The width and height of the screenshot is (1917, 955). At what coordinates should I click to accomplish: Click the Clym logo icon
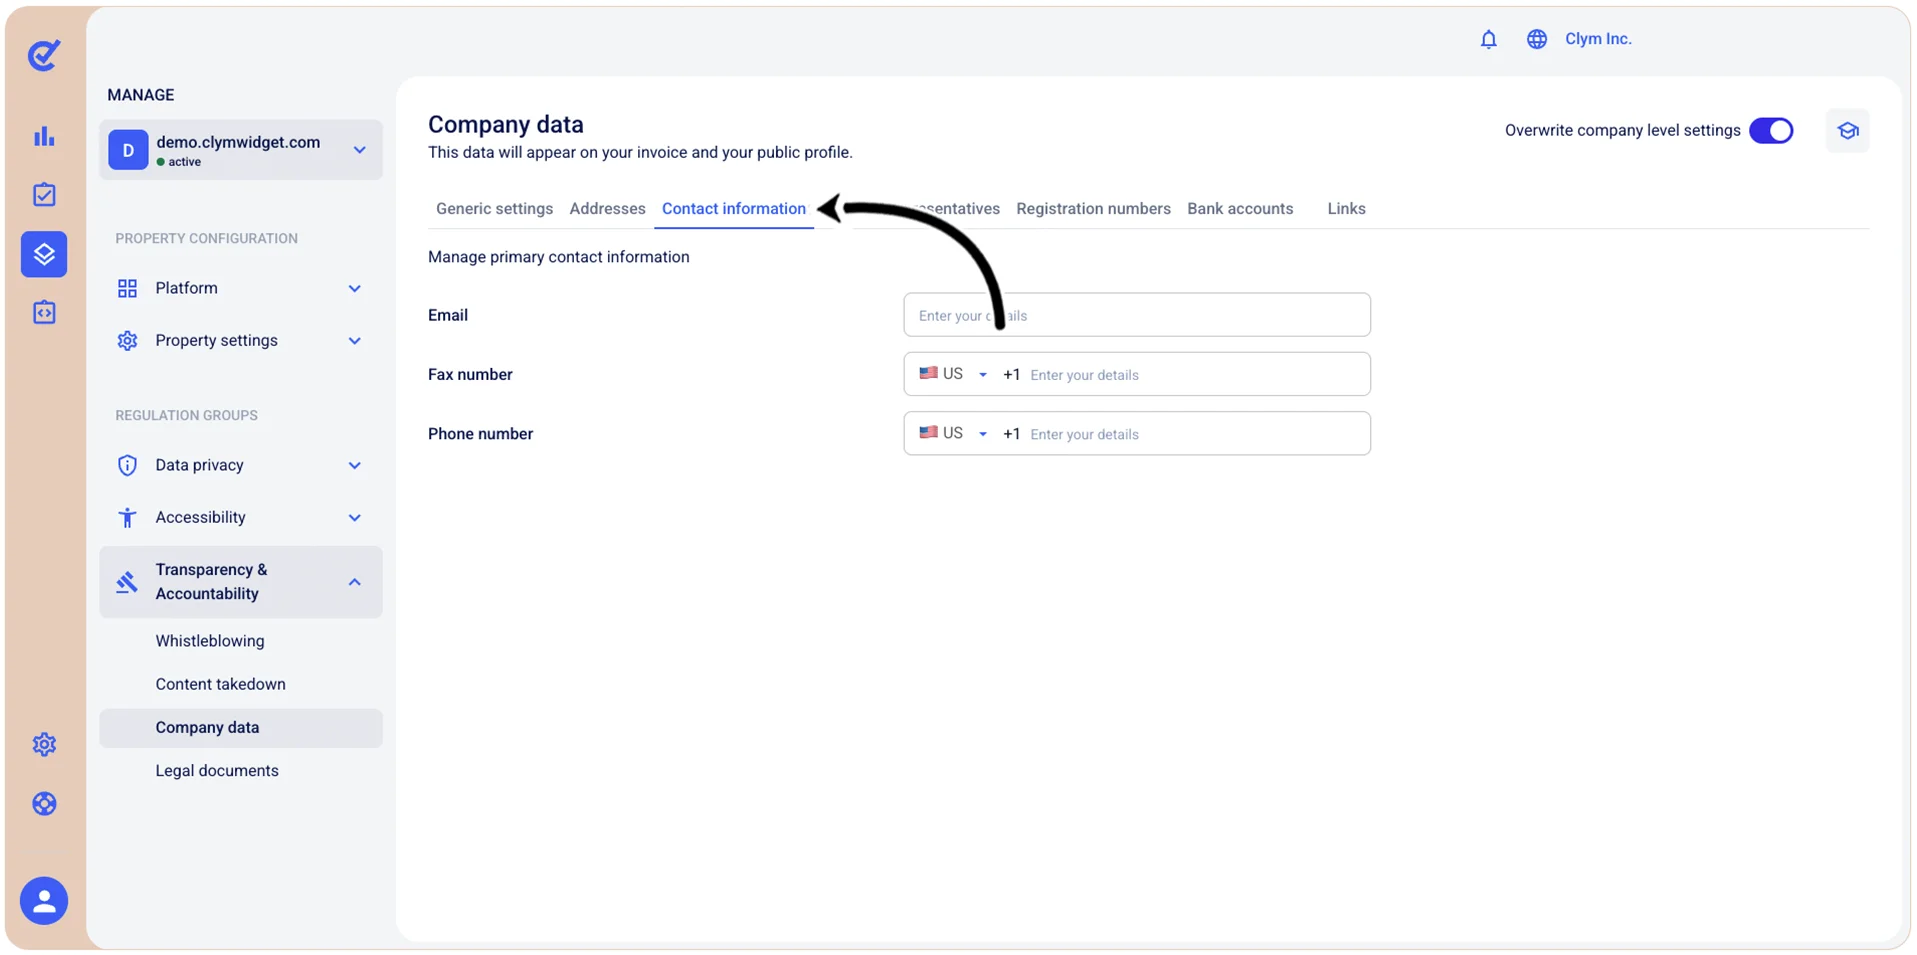coord(44,55)
